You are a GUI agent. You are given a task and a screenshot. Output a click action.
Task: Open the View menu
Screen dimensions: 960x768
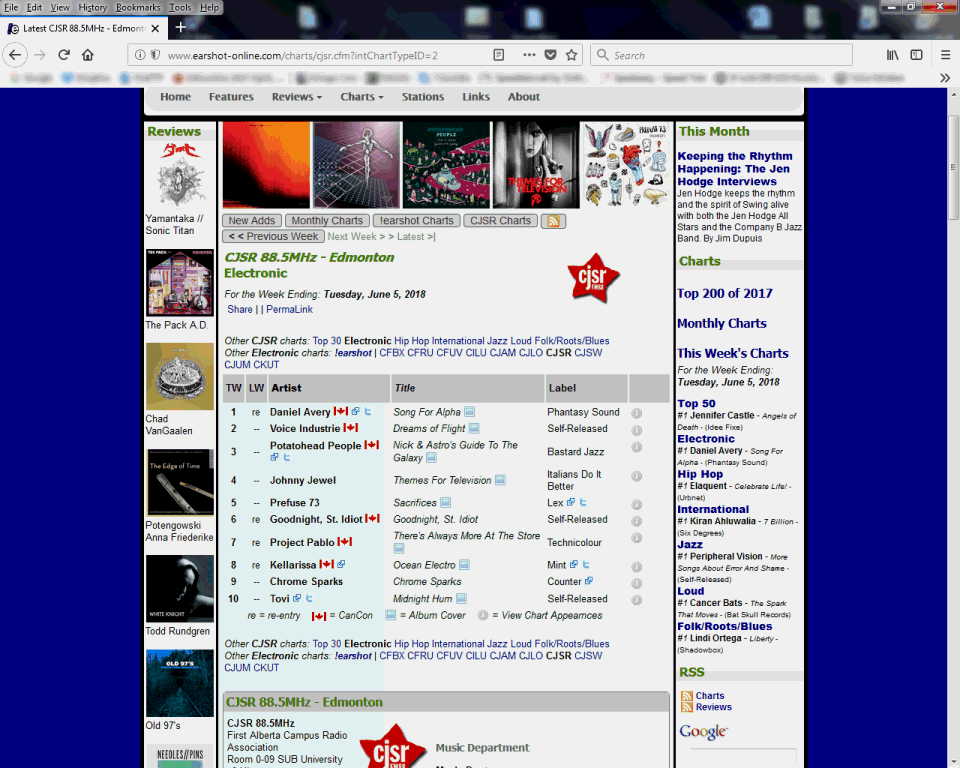click(x=60, y=7)
